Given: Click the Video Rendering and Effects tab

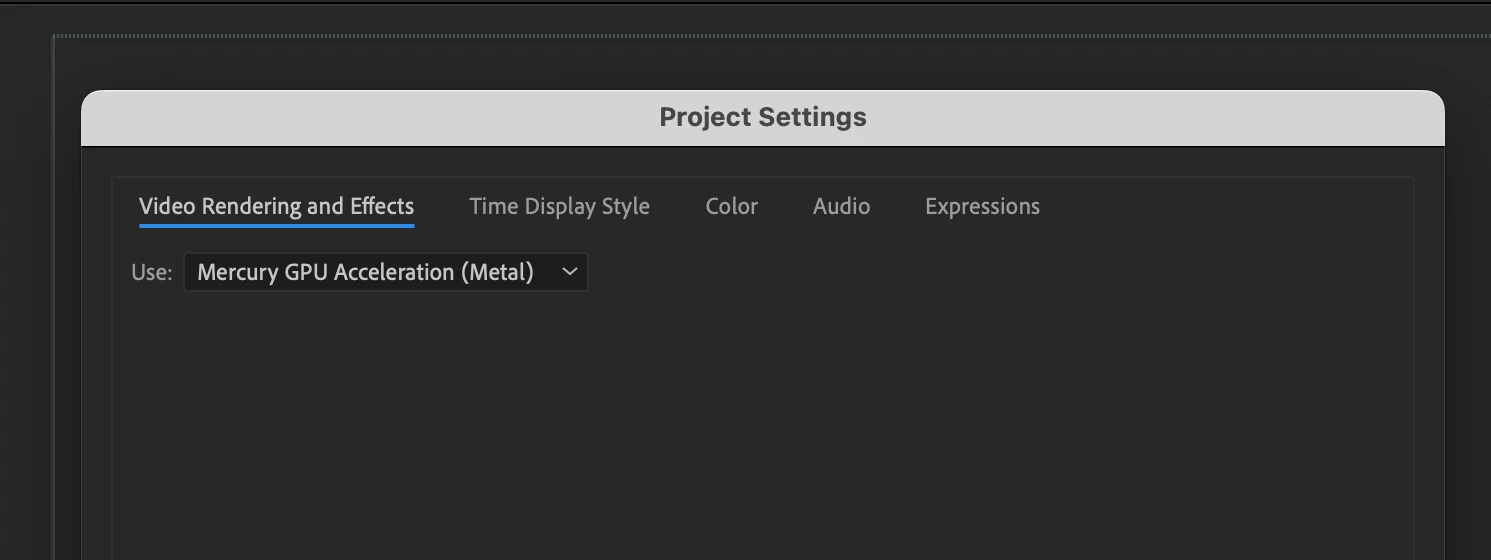Looking at the screenshot, I should pyautogui.click(x=276, y=207).
